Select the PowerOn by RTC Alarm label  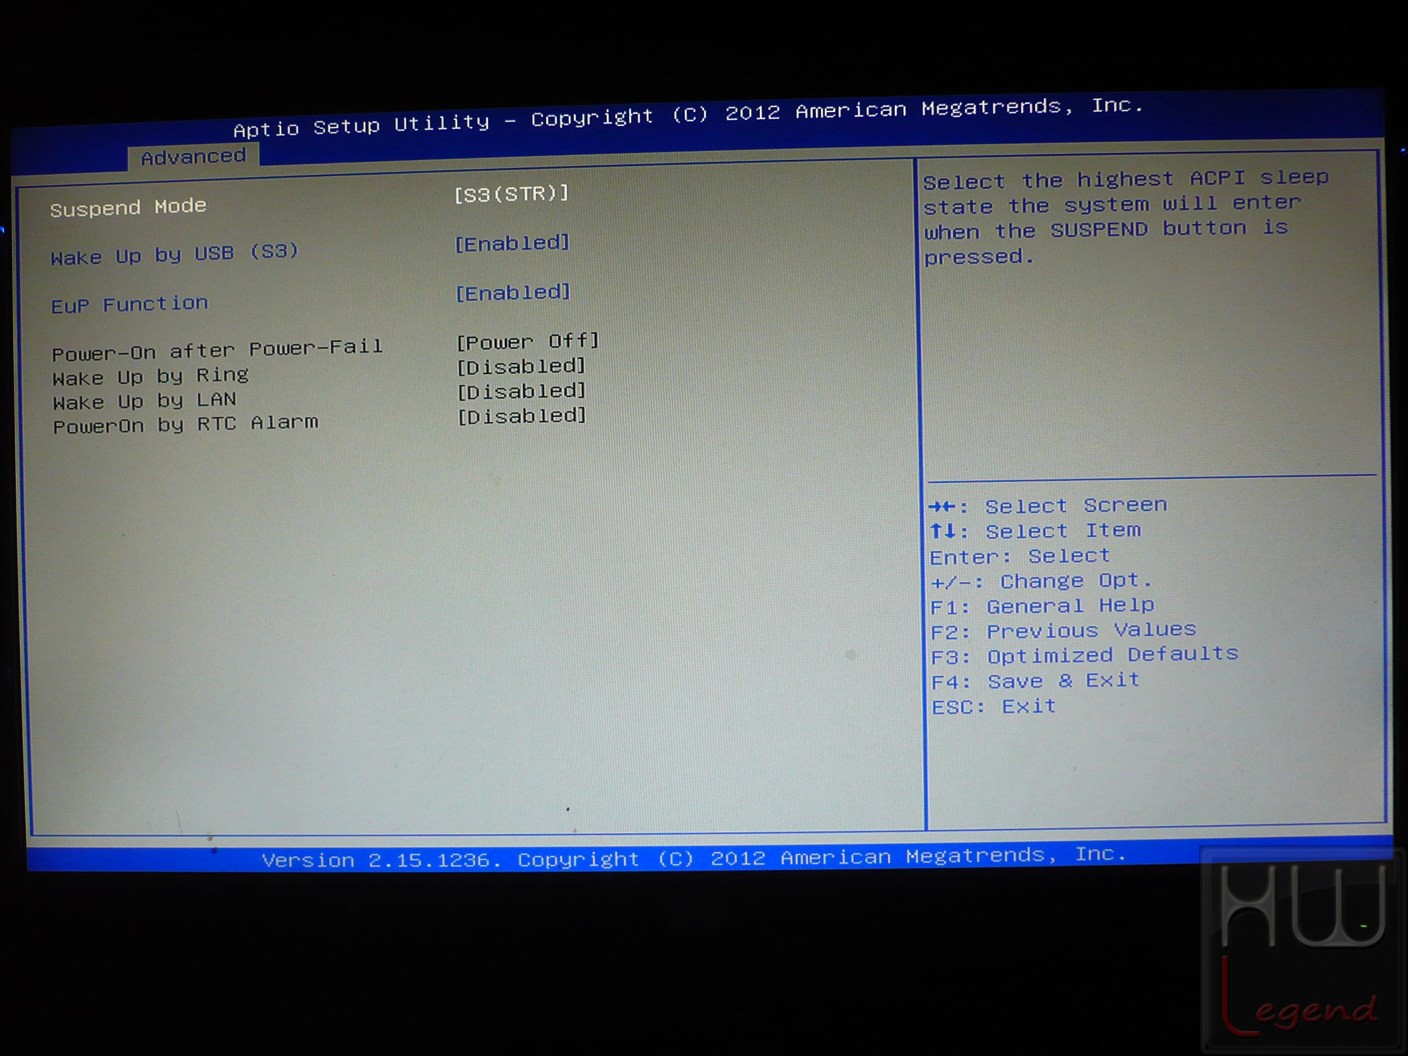pos(185,424)
